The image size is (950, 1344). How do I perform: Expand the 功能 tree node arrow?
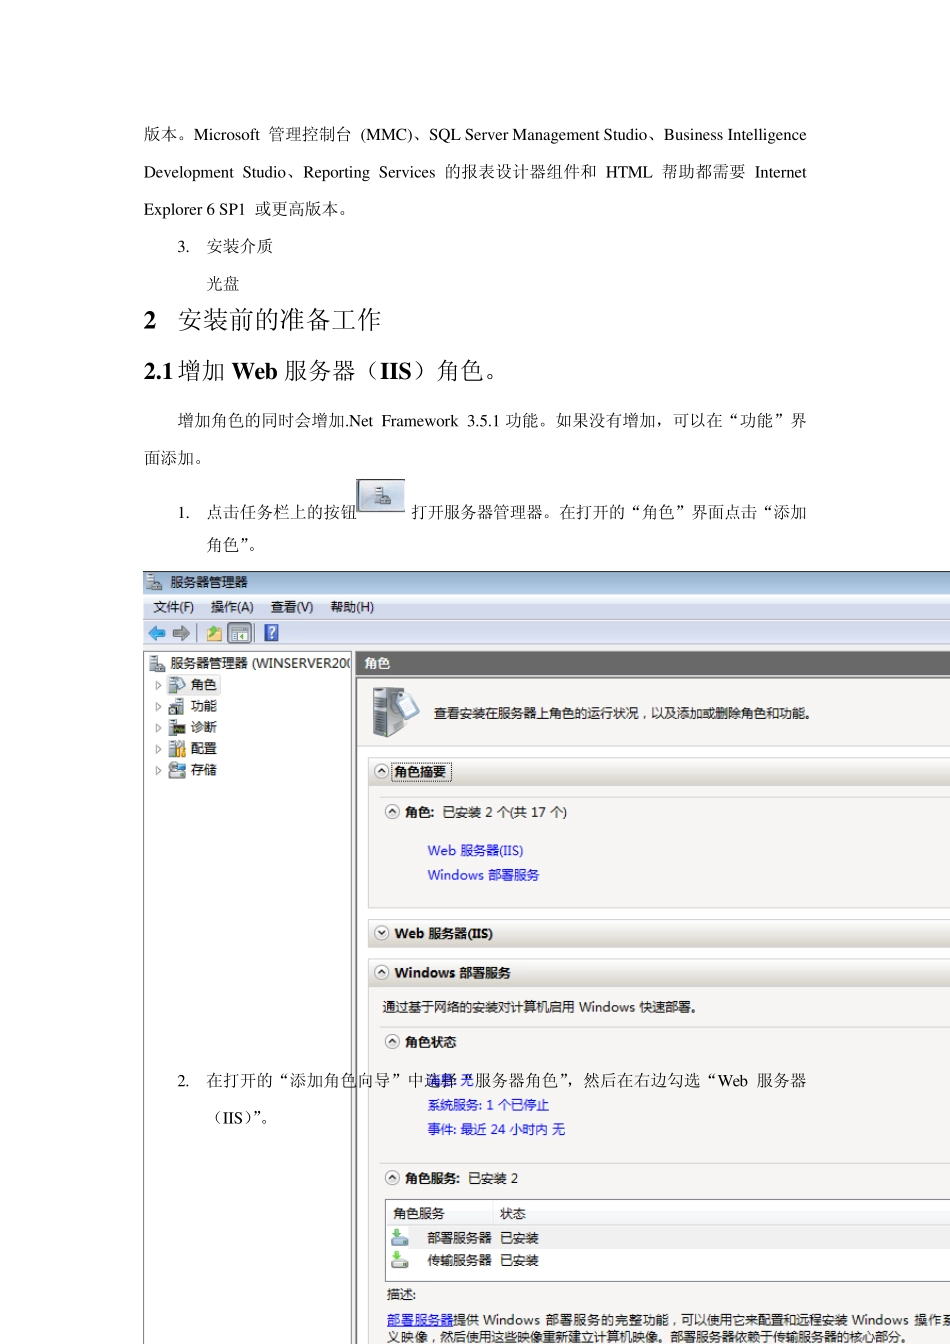coord(158,707)
